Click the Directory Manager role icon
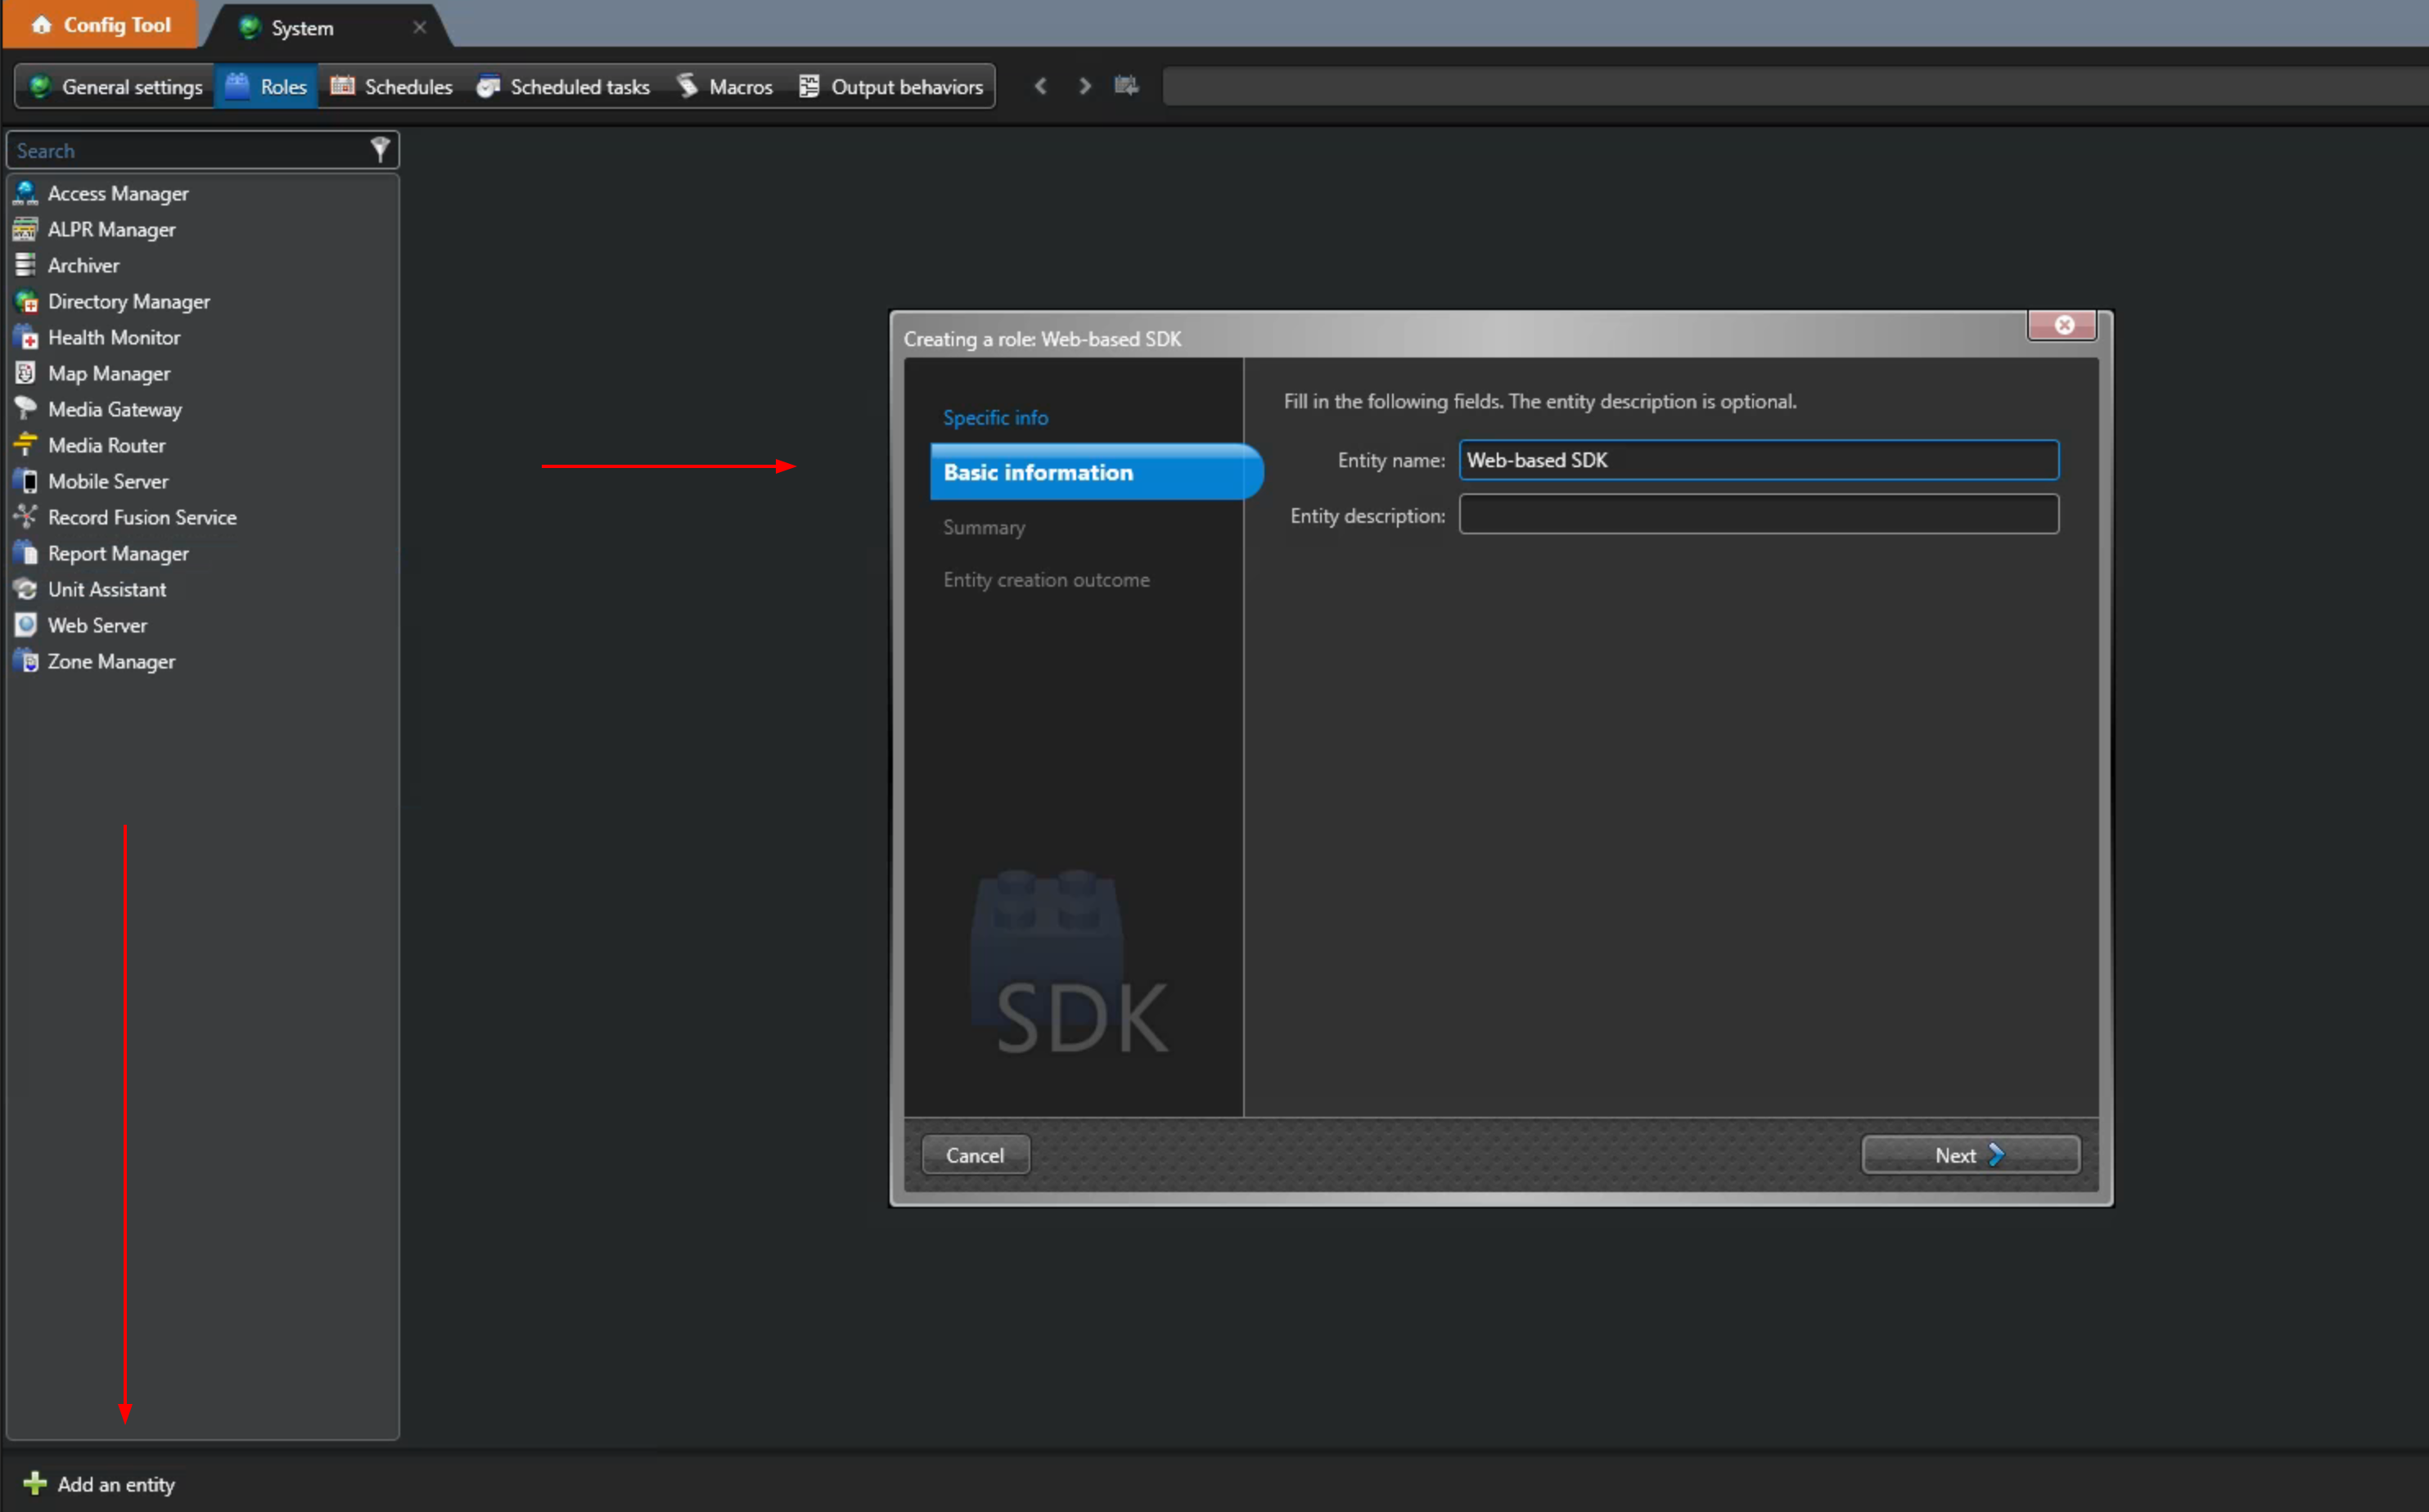This screenshot has height=1512, width=2429. [x=26, y=301]
